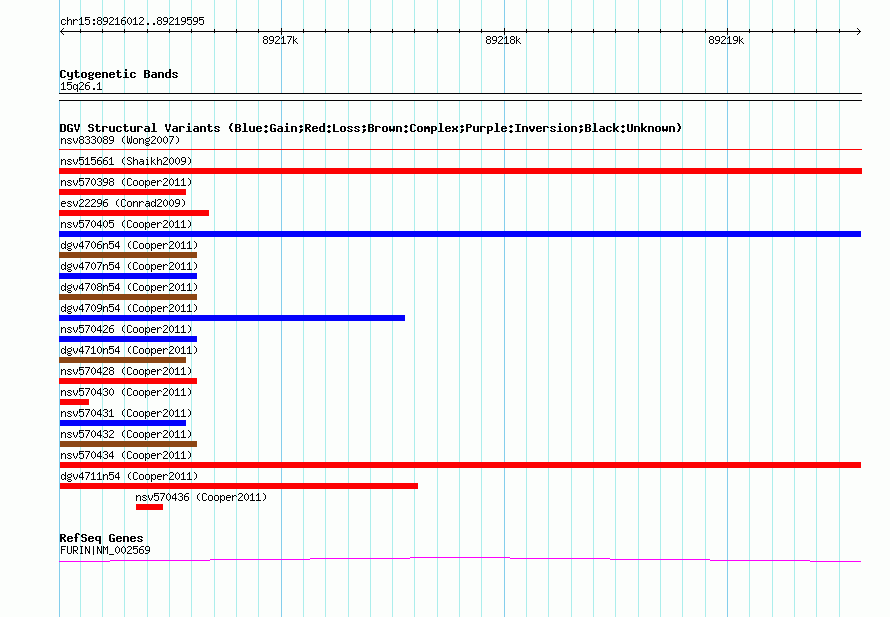The height and width of the screenshot is (617, 890).
Task: Select the 15q26.1 band label
Action: point(81,86)
